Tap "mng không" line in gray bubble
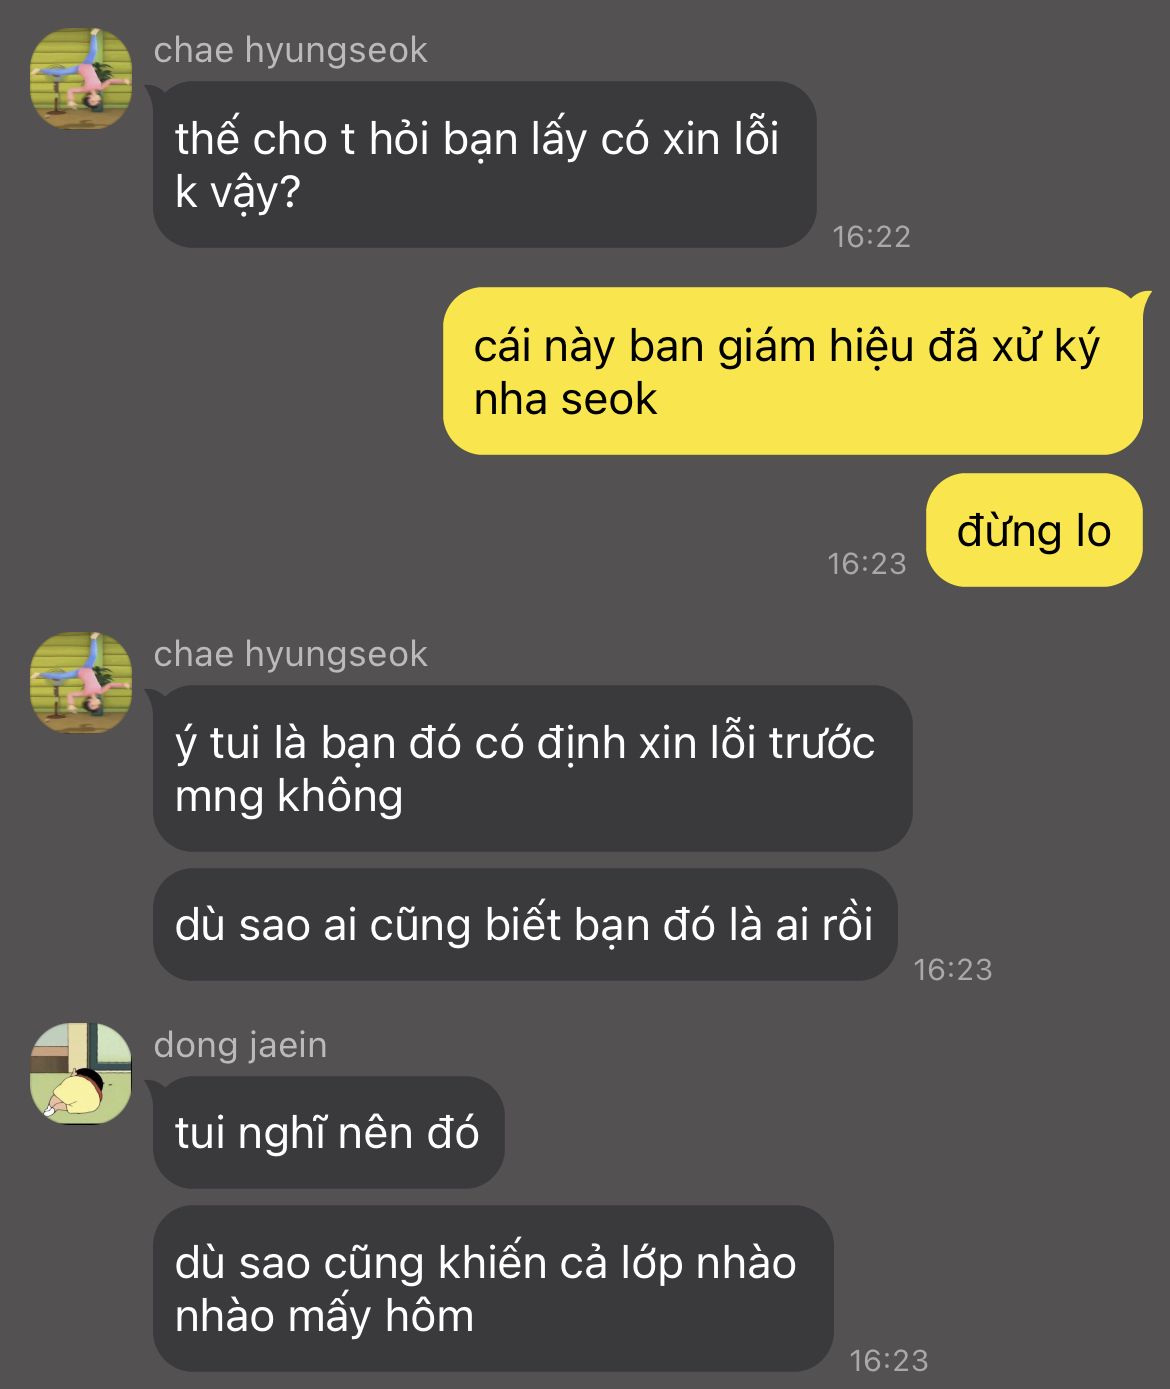The width and height of the screenshot is (1170, 1389). pyautogui.click(x=289, y=796)
